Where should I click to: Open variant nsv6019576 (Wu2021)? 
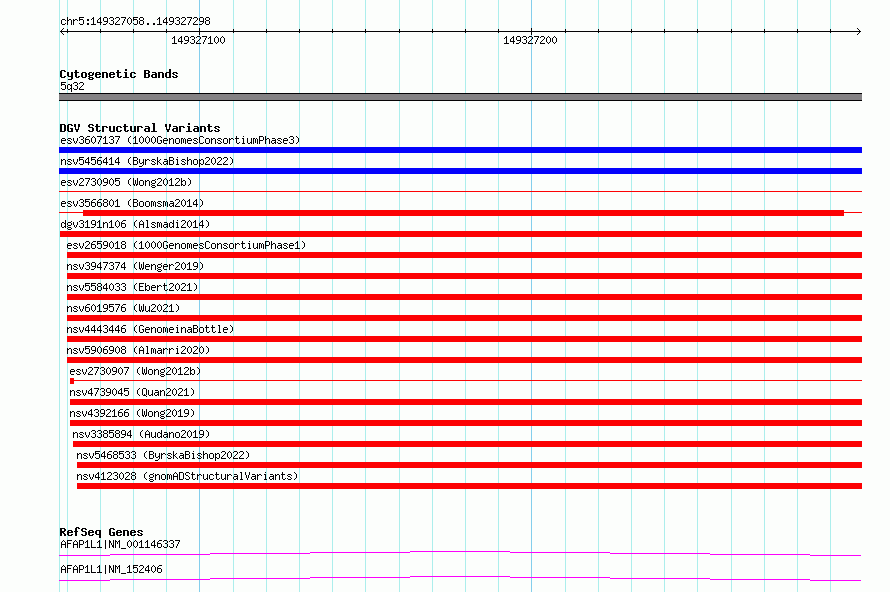tap(123, 308)
